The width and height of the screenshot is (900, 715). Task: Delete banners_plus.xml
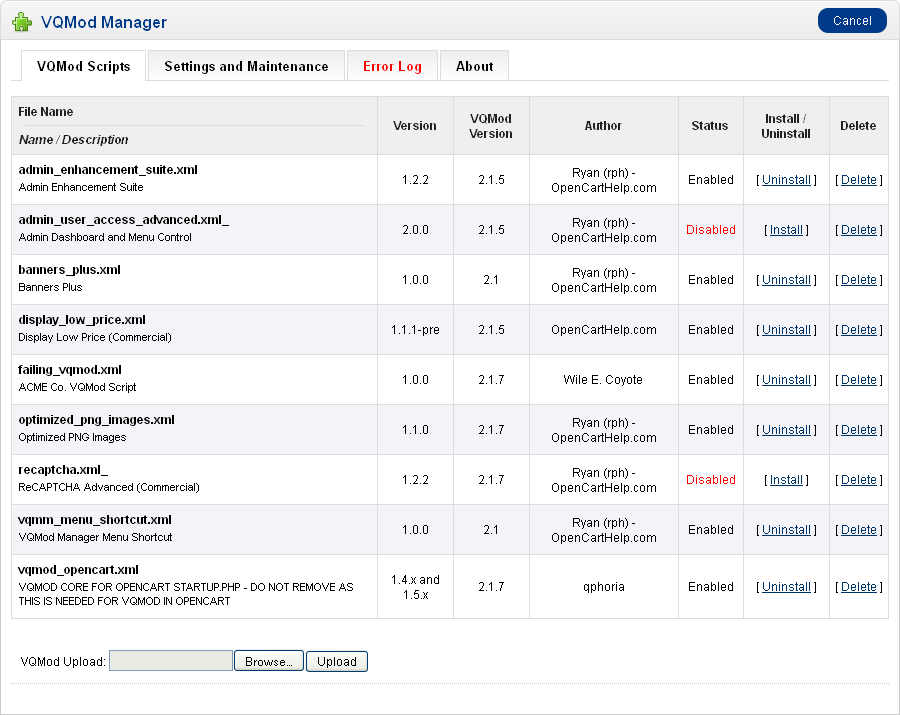(x=859, y=279)
